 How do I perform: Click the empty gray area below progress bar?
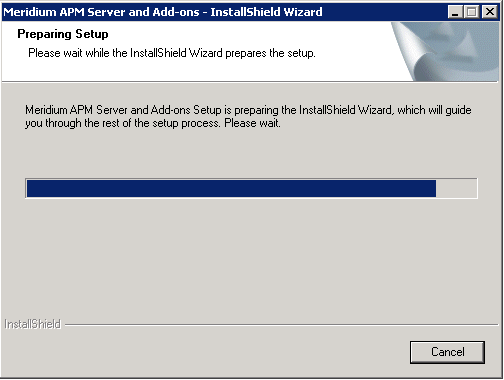[250, 257]
